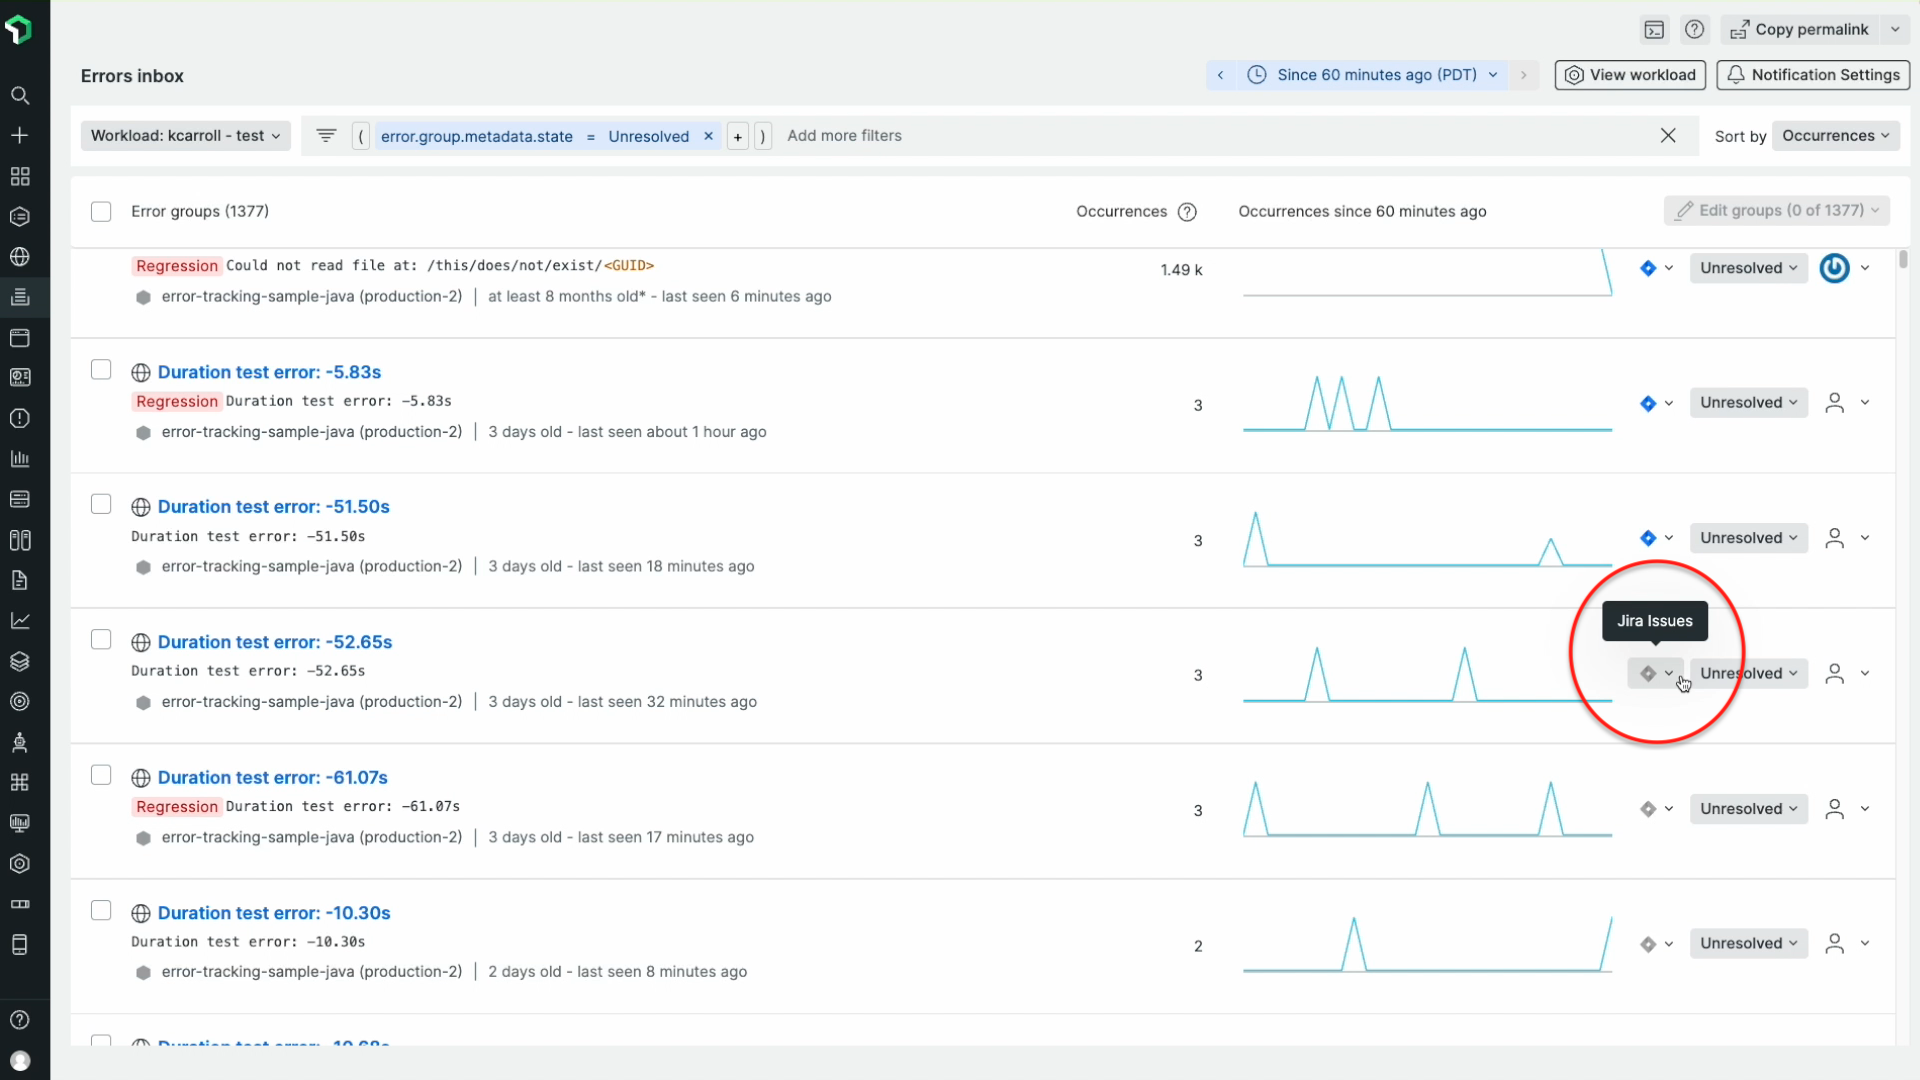The image size is (1920, 1080).
Task: Select all error groups with the header checkbox
Action: point(101,212)
